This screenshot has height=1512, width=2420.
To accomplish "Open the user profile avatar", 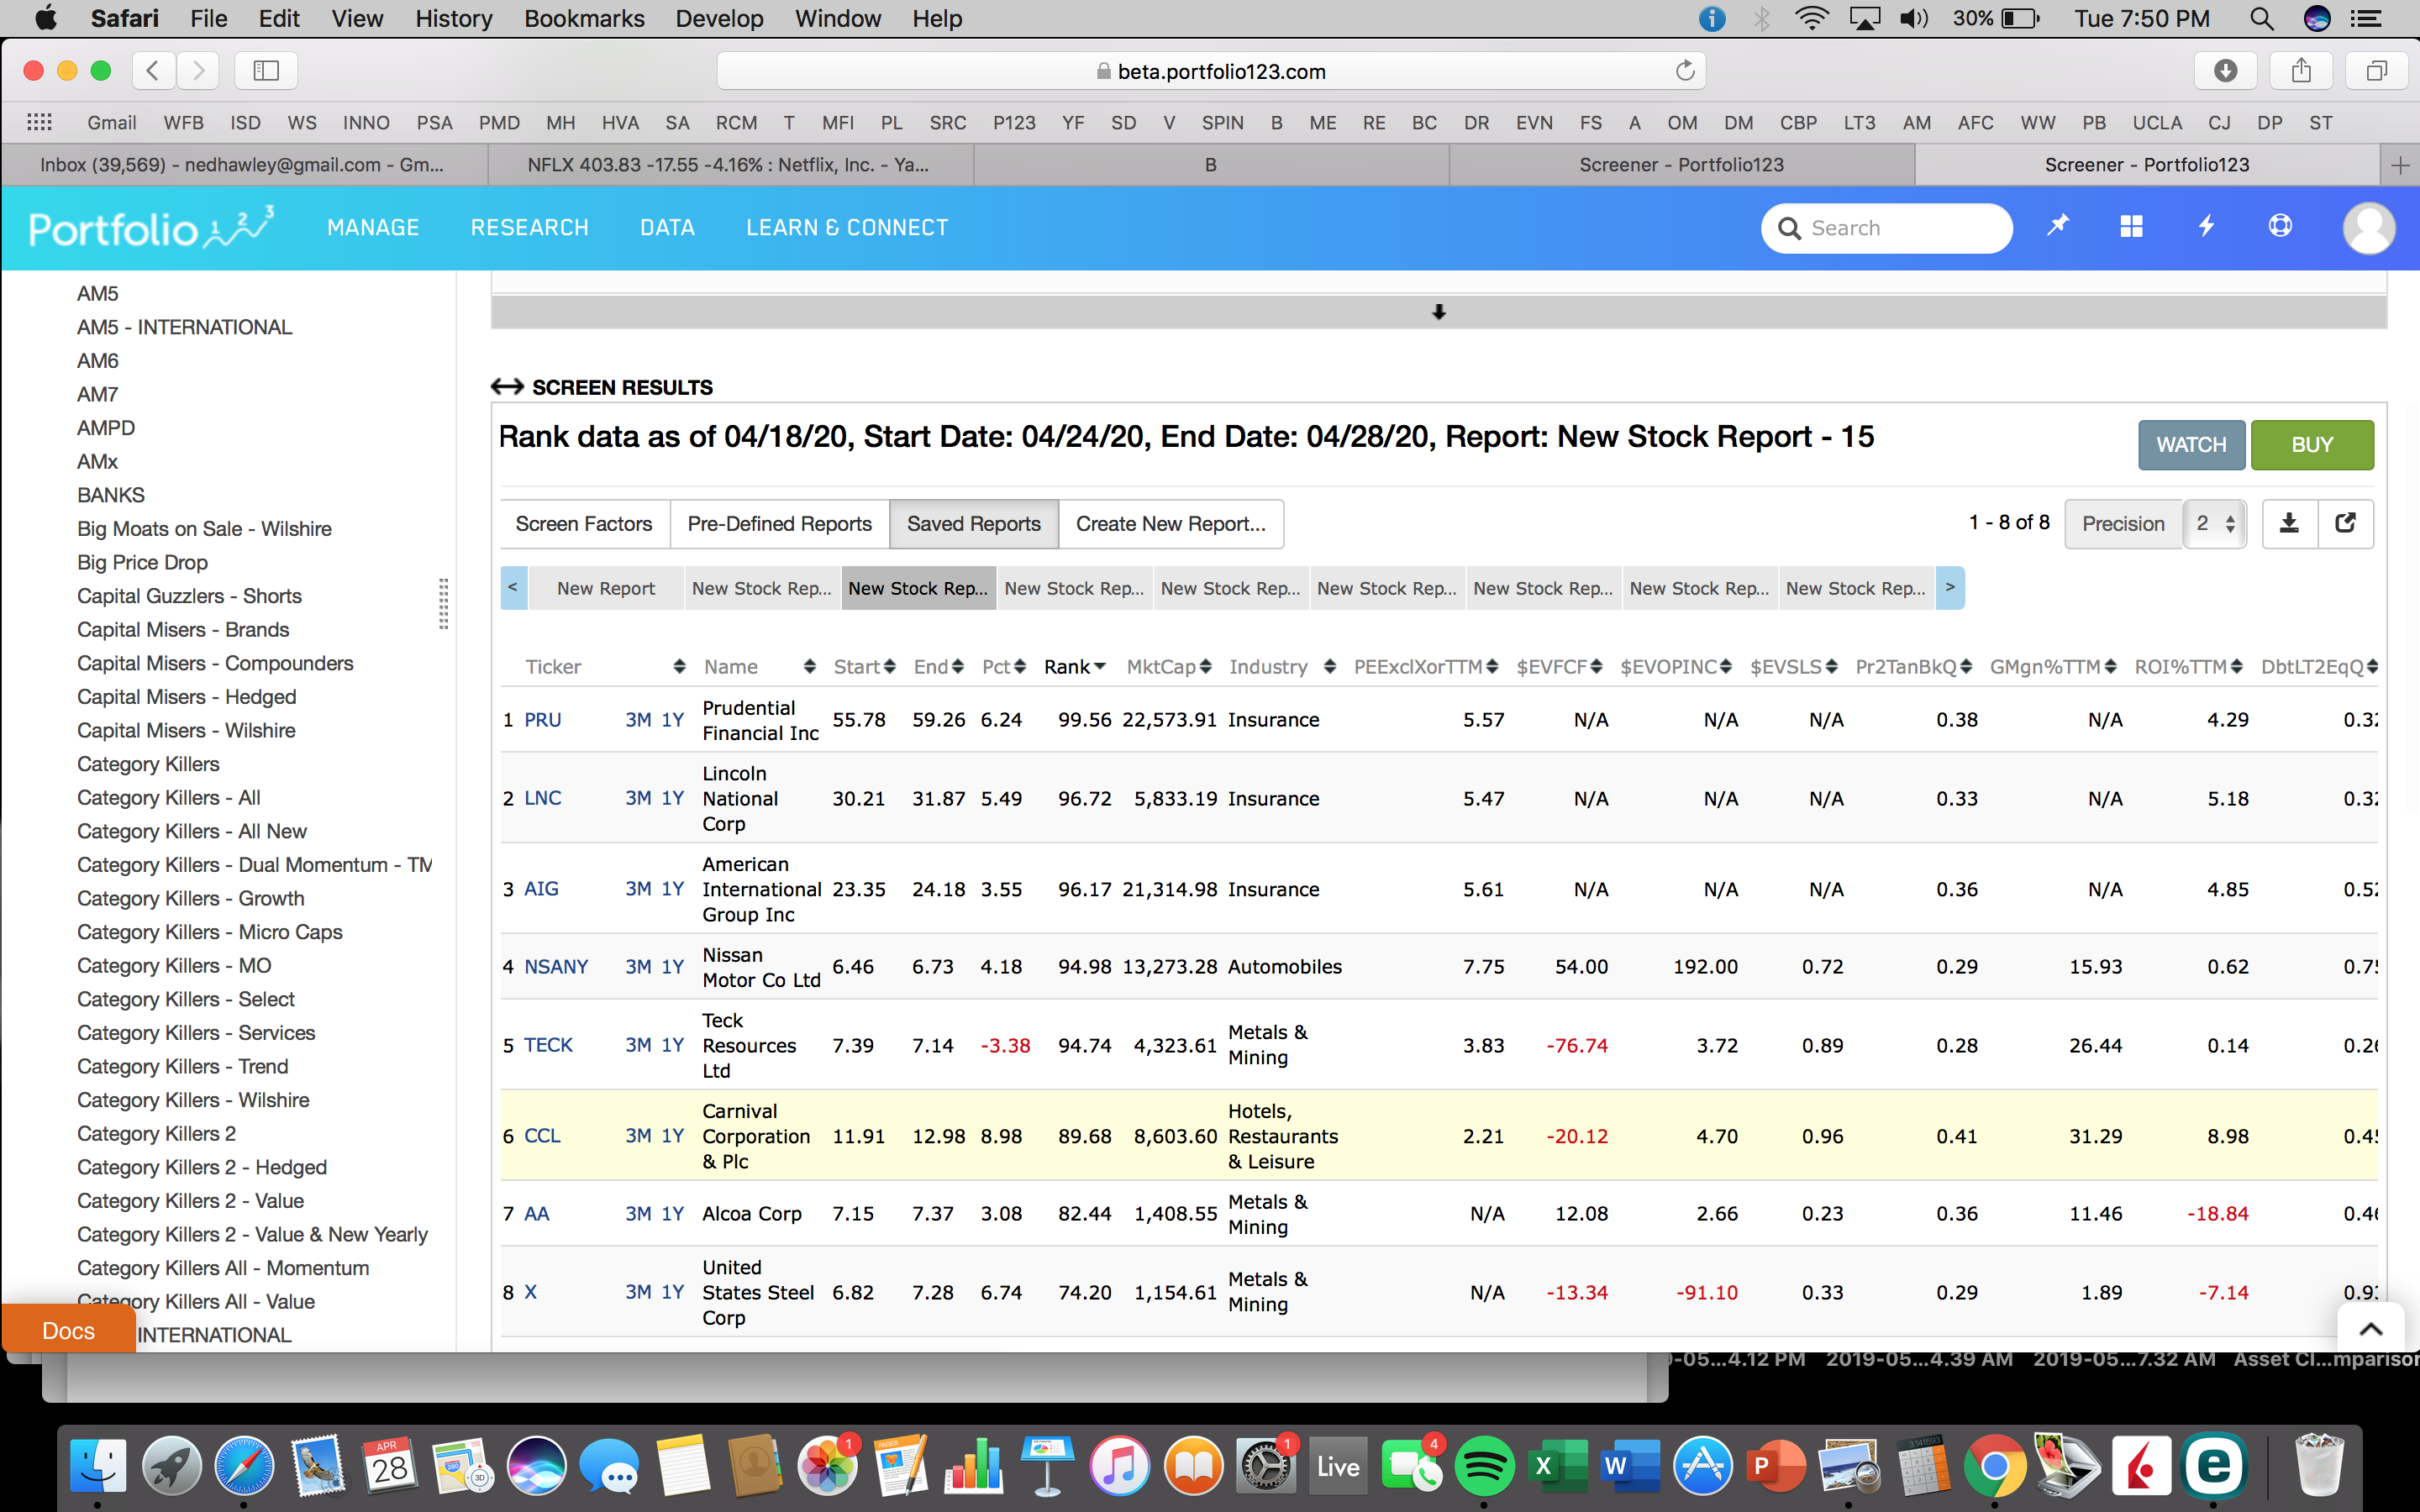I will [x=2368, y=228].
